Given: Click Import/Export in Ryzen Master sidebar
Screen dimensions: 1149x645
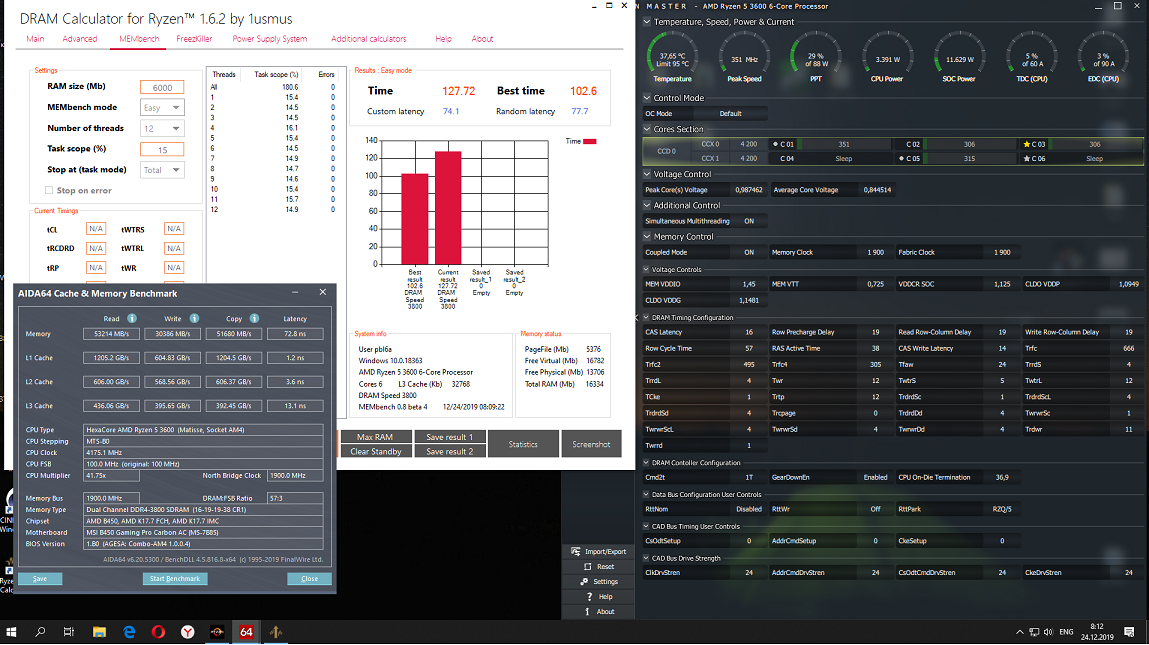Looking at the screenshot, I should coord(599,551).
